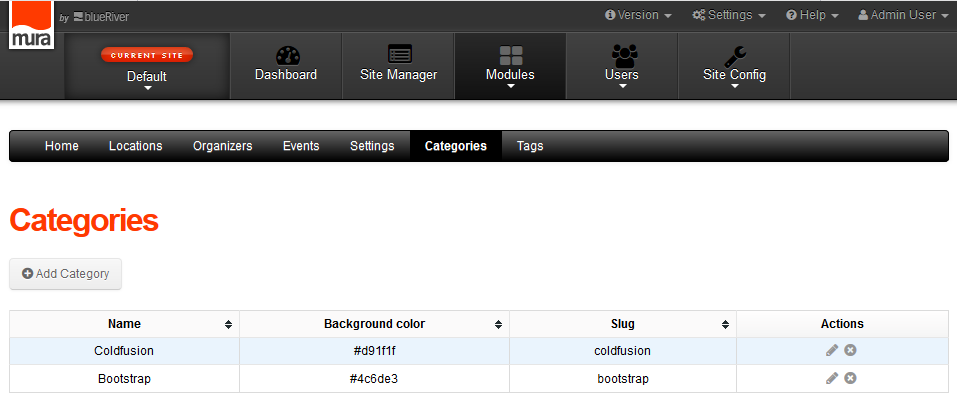Click delete icon for Bootstrap row

tap(850, 379)
